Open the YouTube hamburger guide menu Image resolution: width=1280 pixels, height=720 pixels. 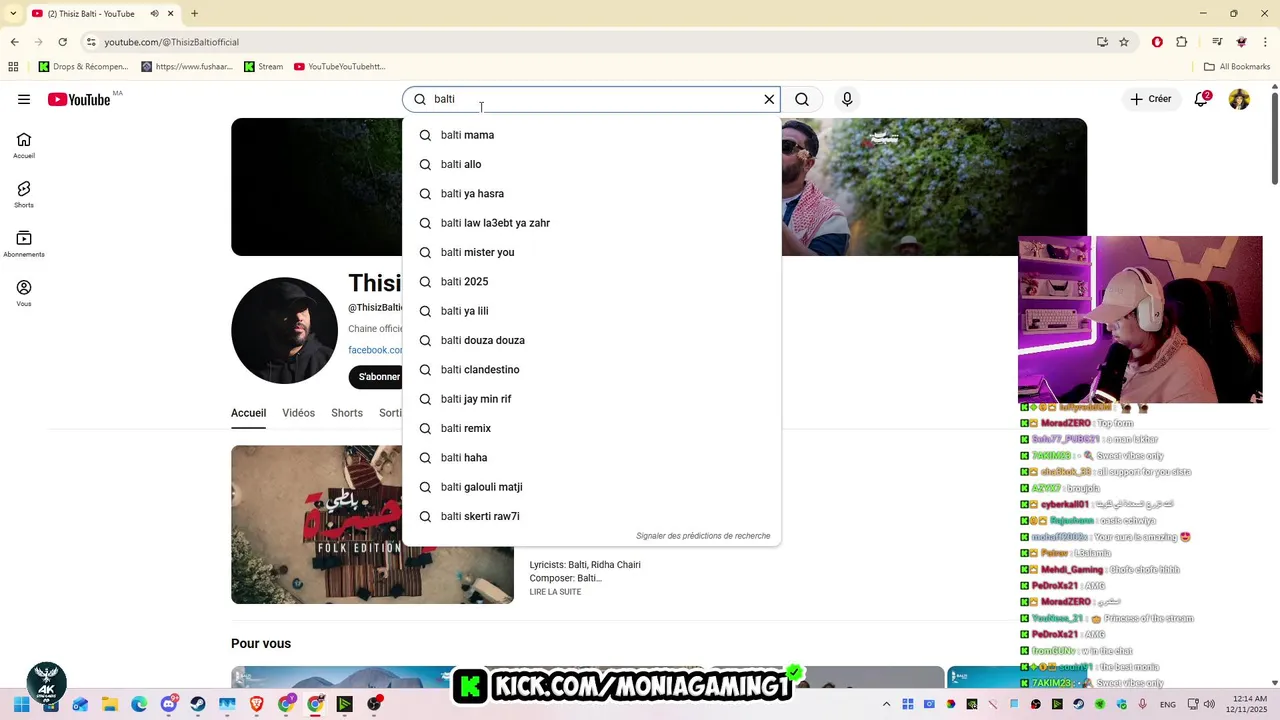tap(24, 99)
